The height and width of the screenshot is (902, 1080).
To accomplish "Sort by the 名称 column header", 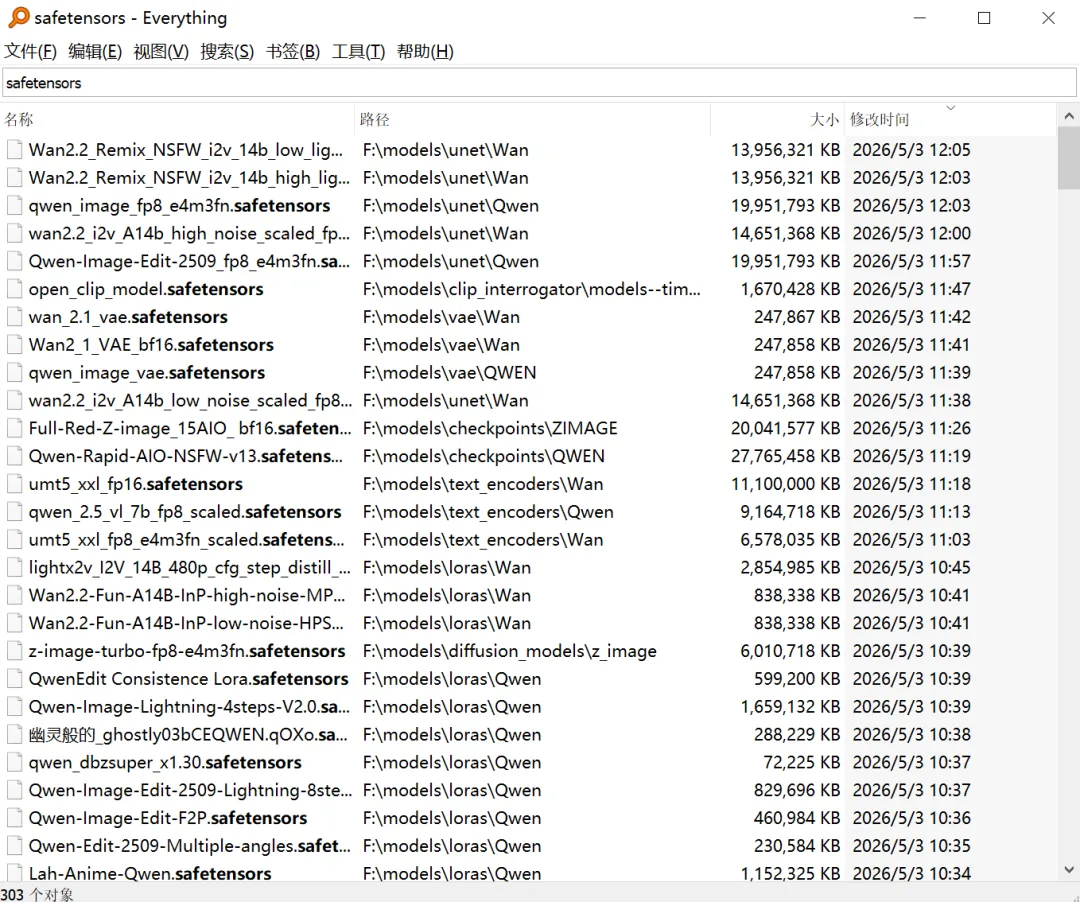I will point(178,119).
